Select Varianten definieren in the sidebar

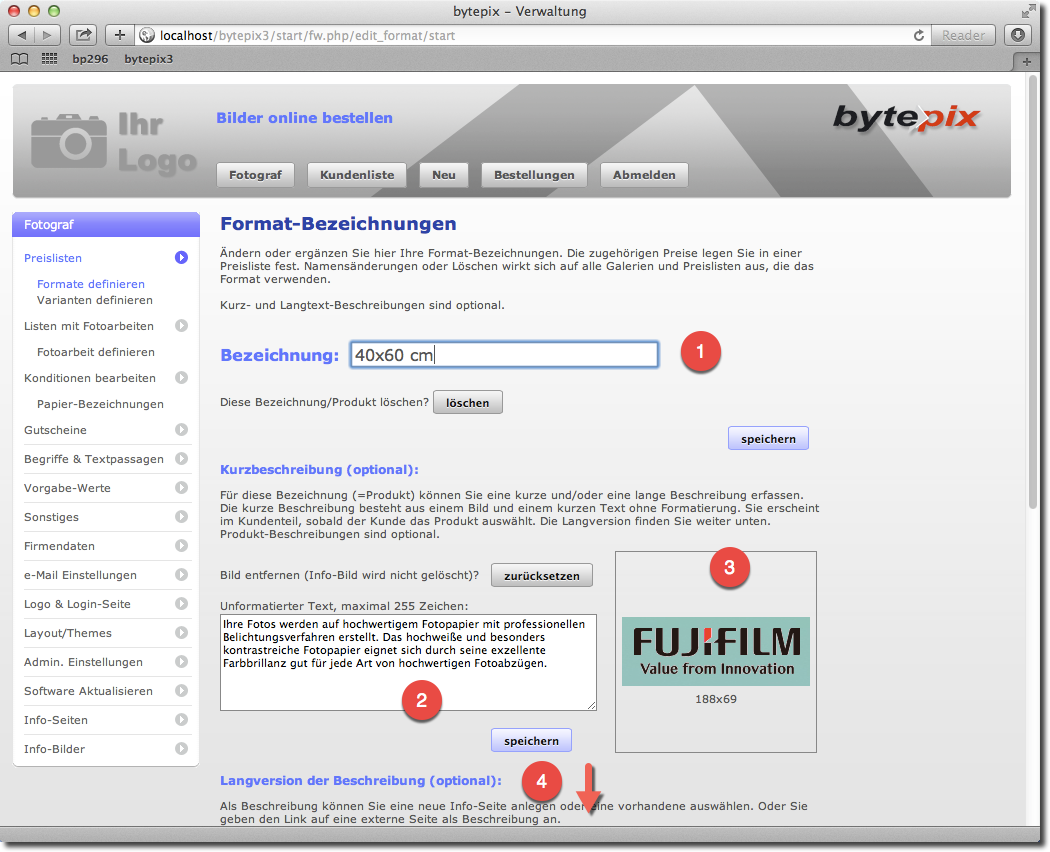click(x=95, y=300)
